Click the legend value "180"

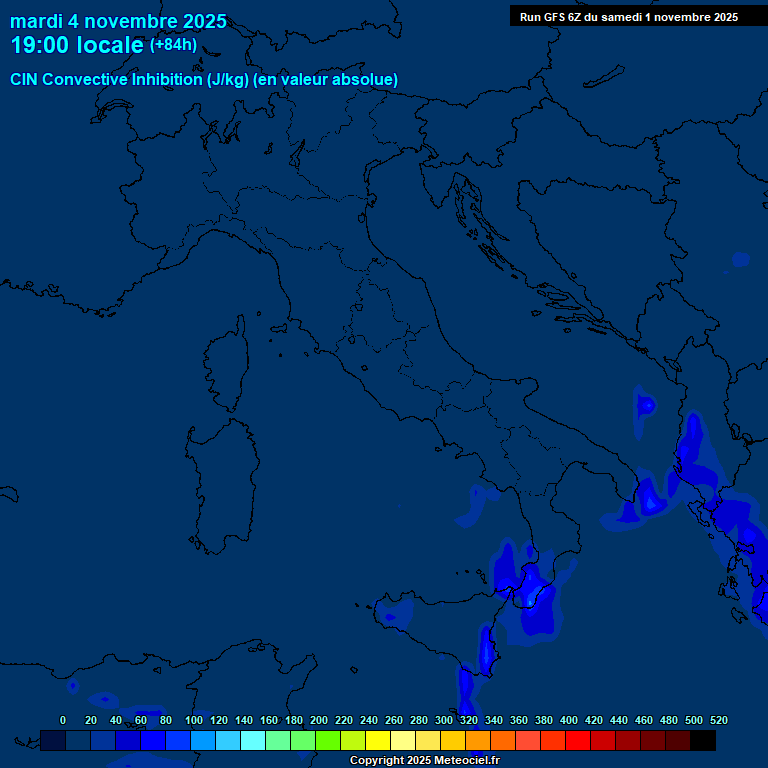tap(293, 720)
